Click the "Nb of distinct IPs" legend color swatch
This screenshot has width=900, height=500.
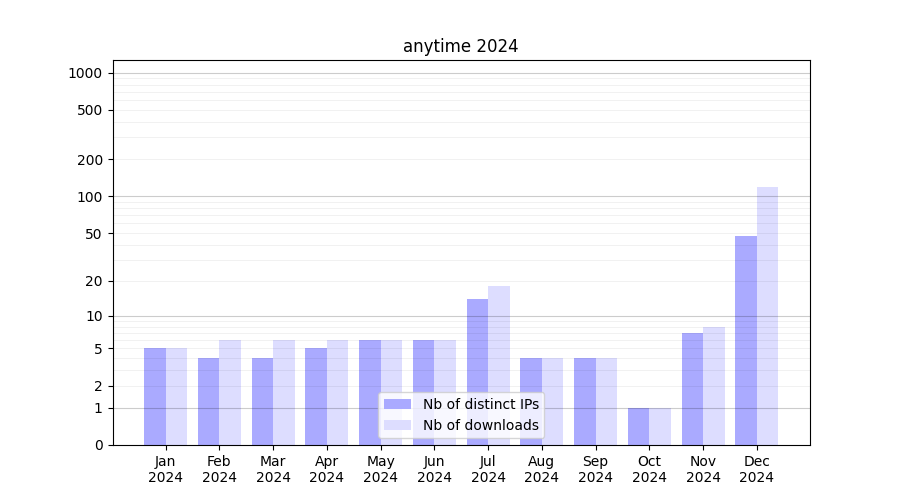click(x=397, y=404)
